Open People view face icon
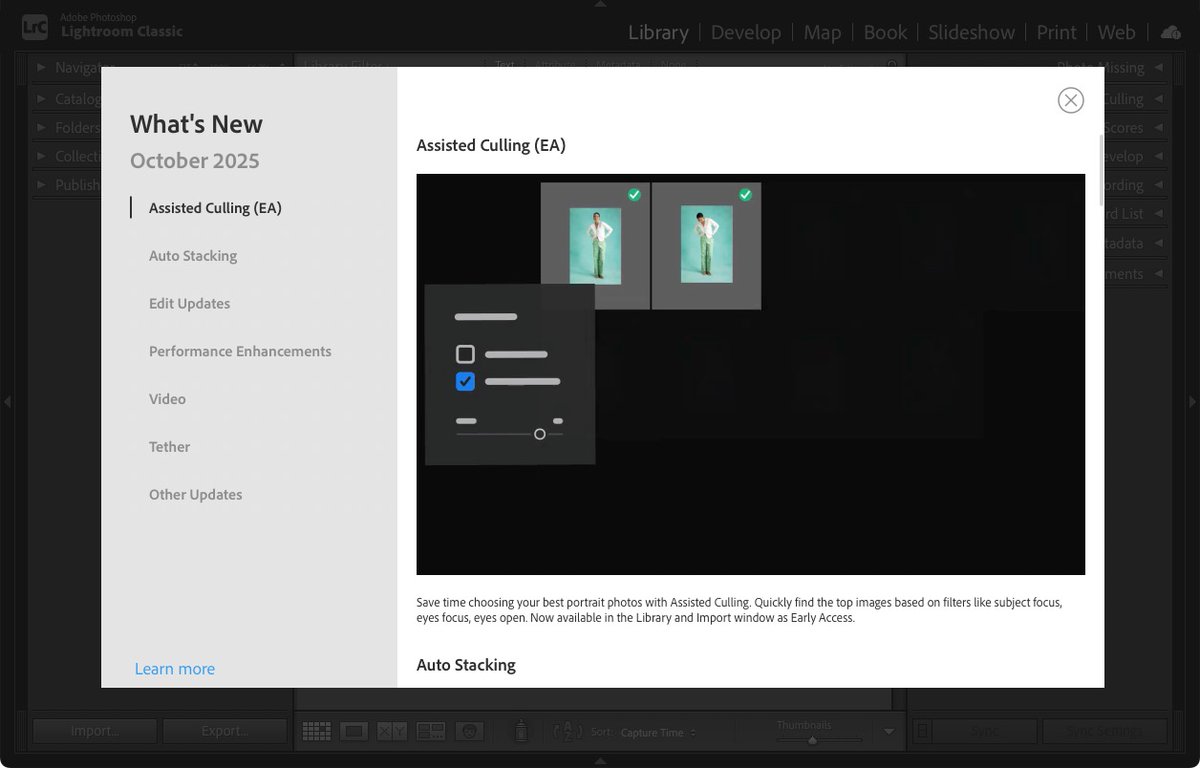1200x768 pixels. point(469,732)
